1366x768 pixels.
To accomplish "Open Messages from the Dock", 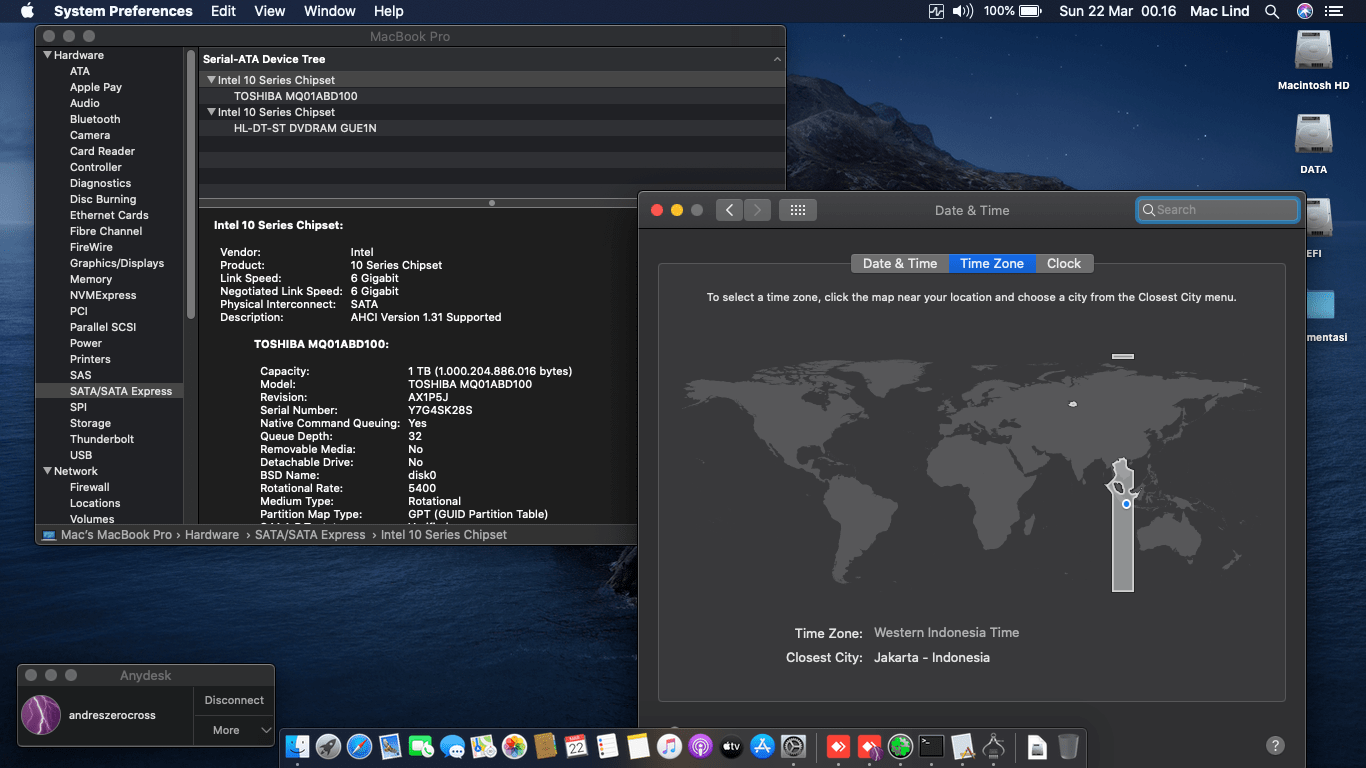I will (x=452, y=746).
